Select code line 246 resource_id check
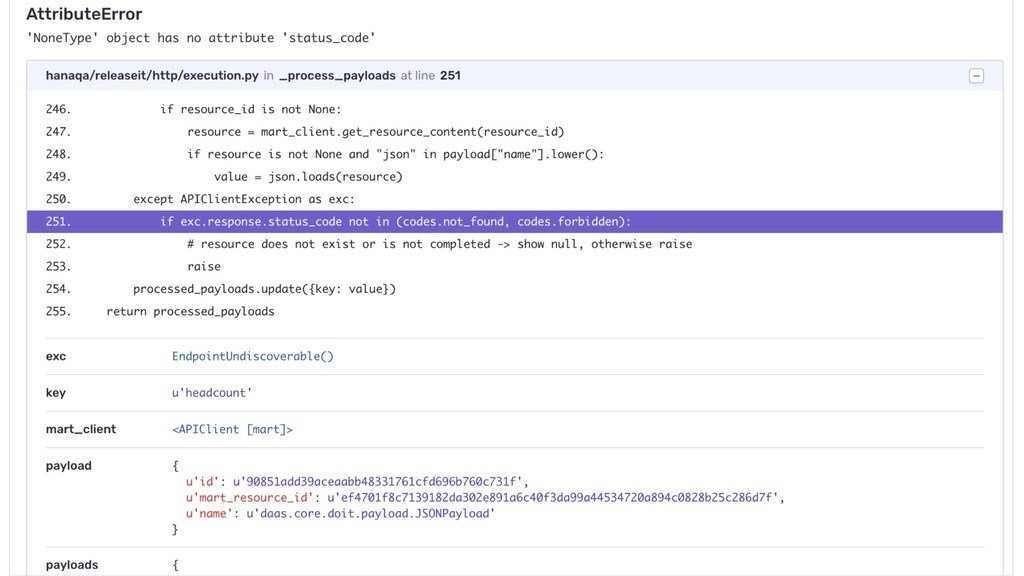 pos(515,109)
